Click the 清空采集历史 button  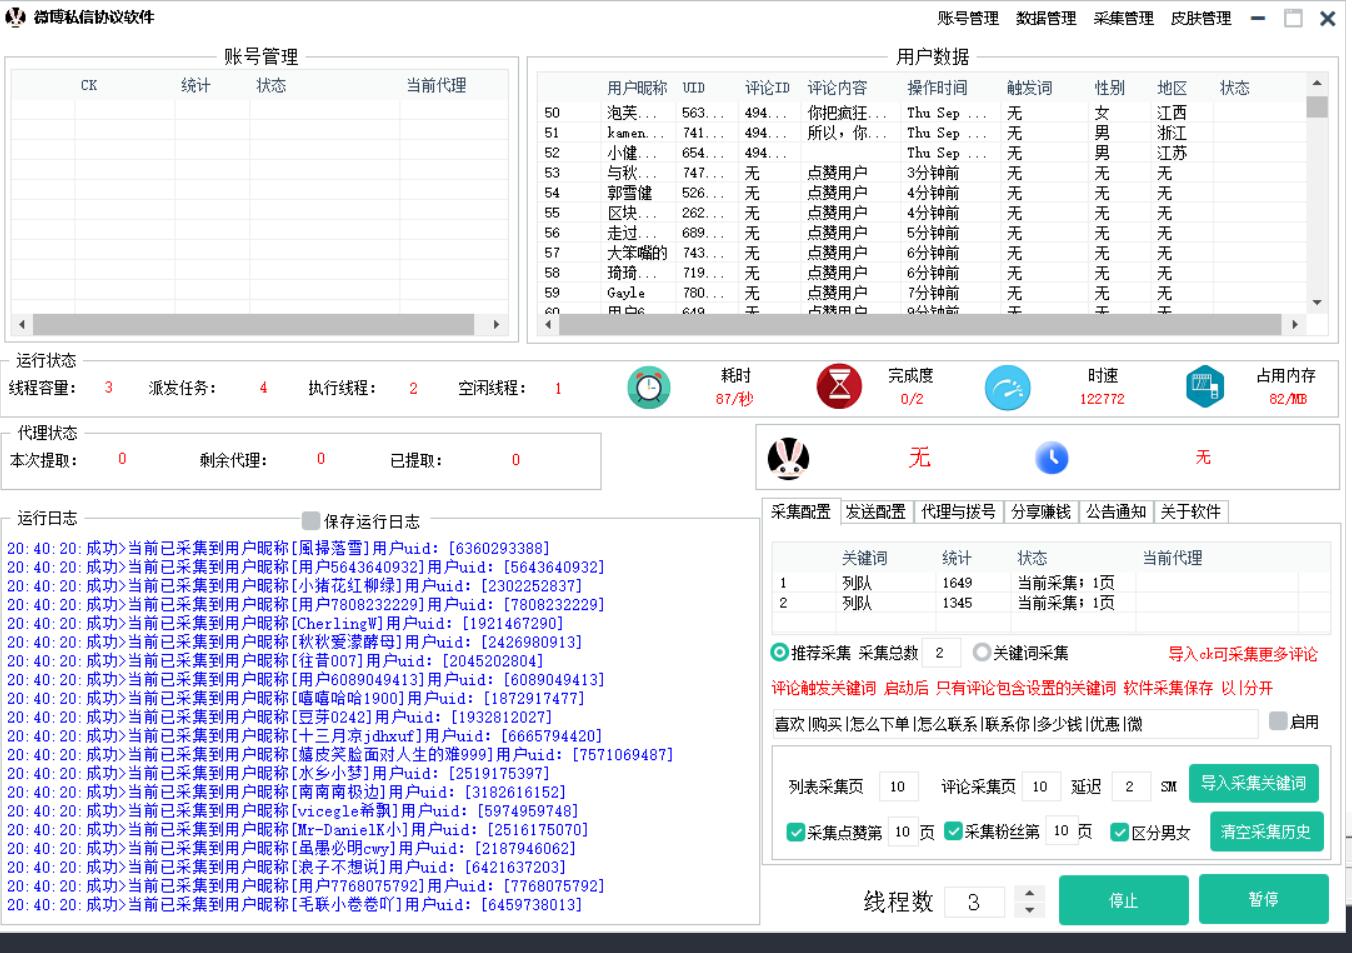1265,832
